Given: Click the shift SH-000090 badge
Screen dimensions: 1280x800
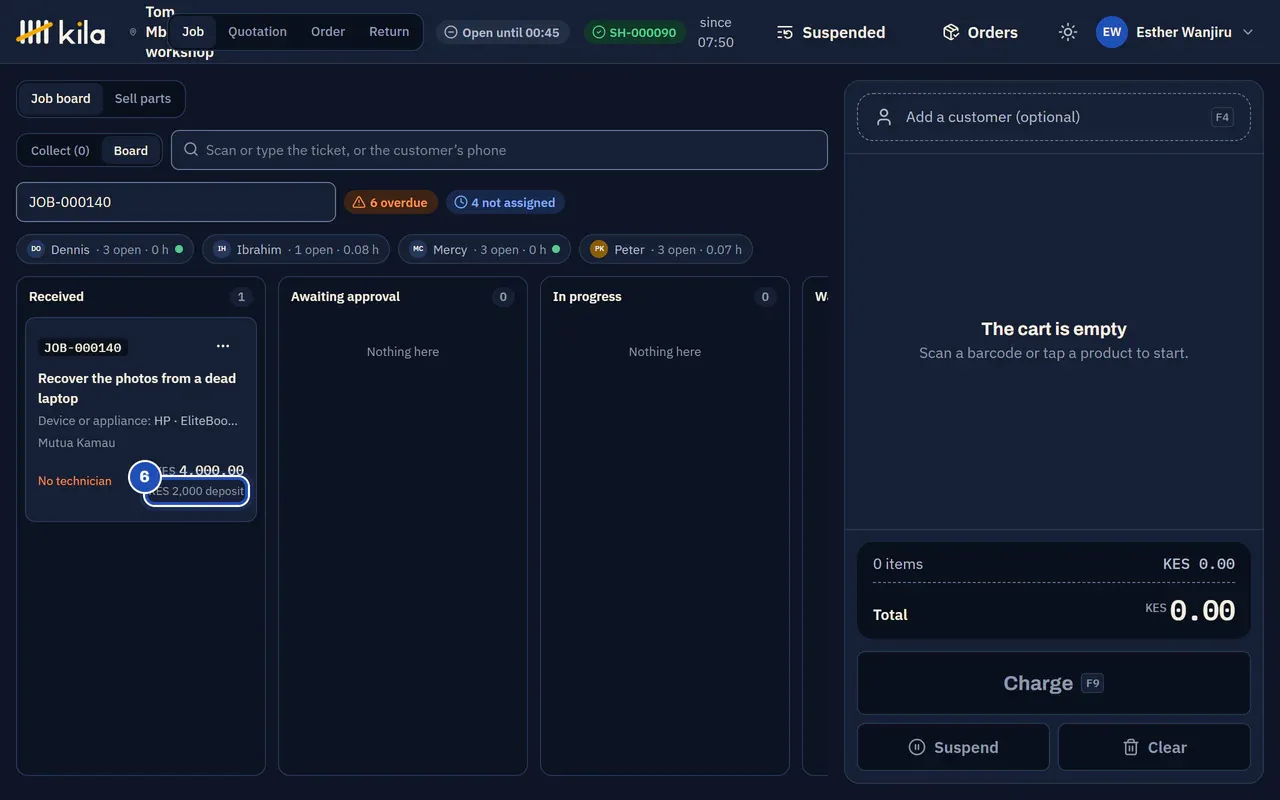Looking at the screenshot, I should coord(634,32).
